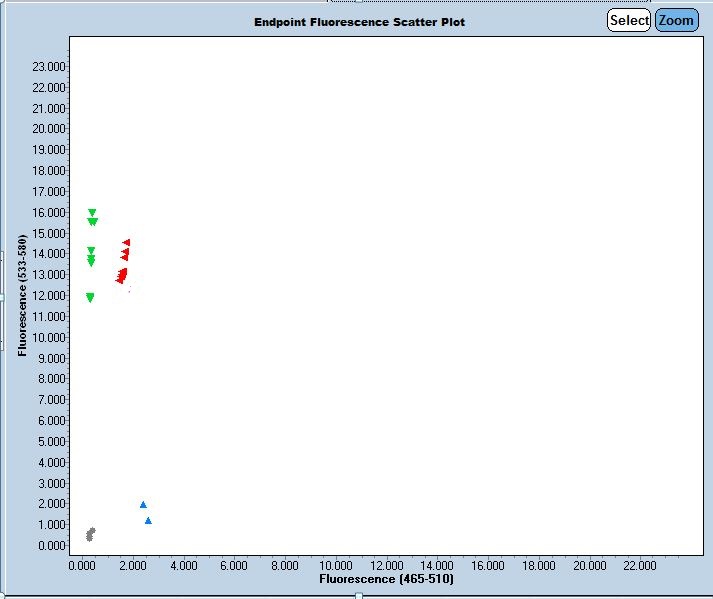Screen dimensions: 713x599
Task: Click the 23.000 tick on the y-axis
Action: [x=49, y=66]
